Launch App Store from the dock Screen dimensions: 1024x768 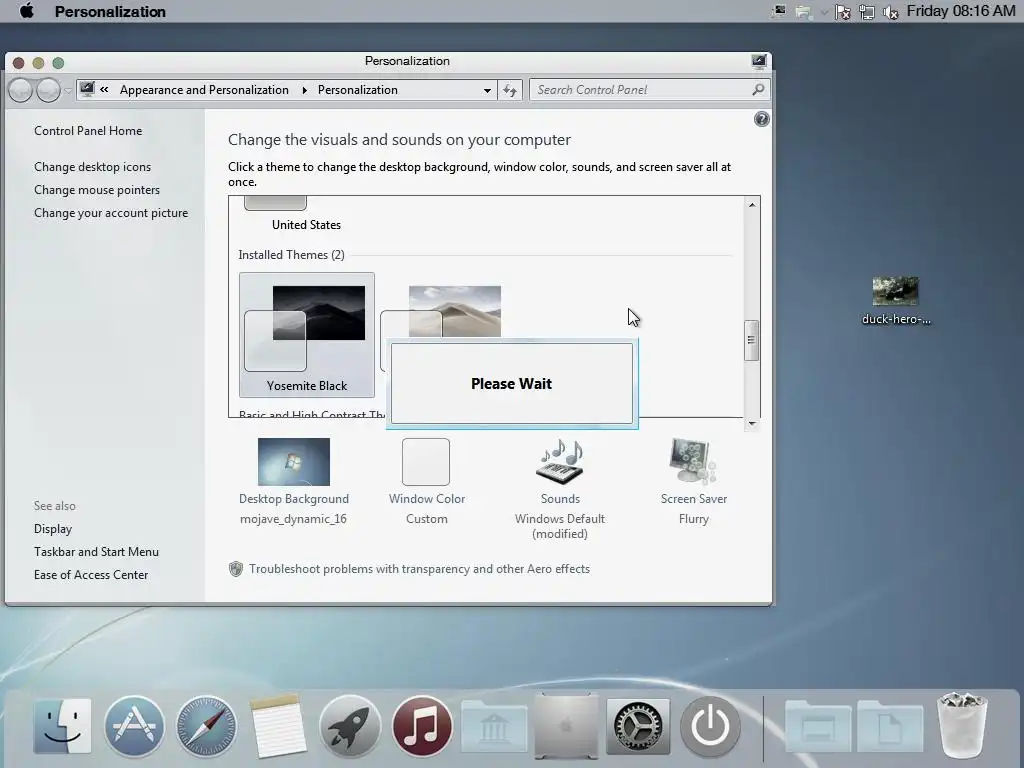pos(134,726)
